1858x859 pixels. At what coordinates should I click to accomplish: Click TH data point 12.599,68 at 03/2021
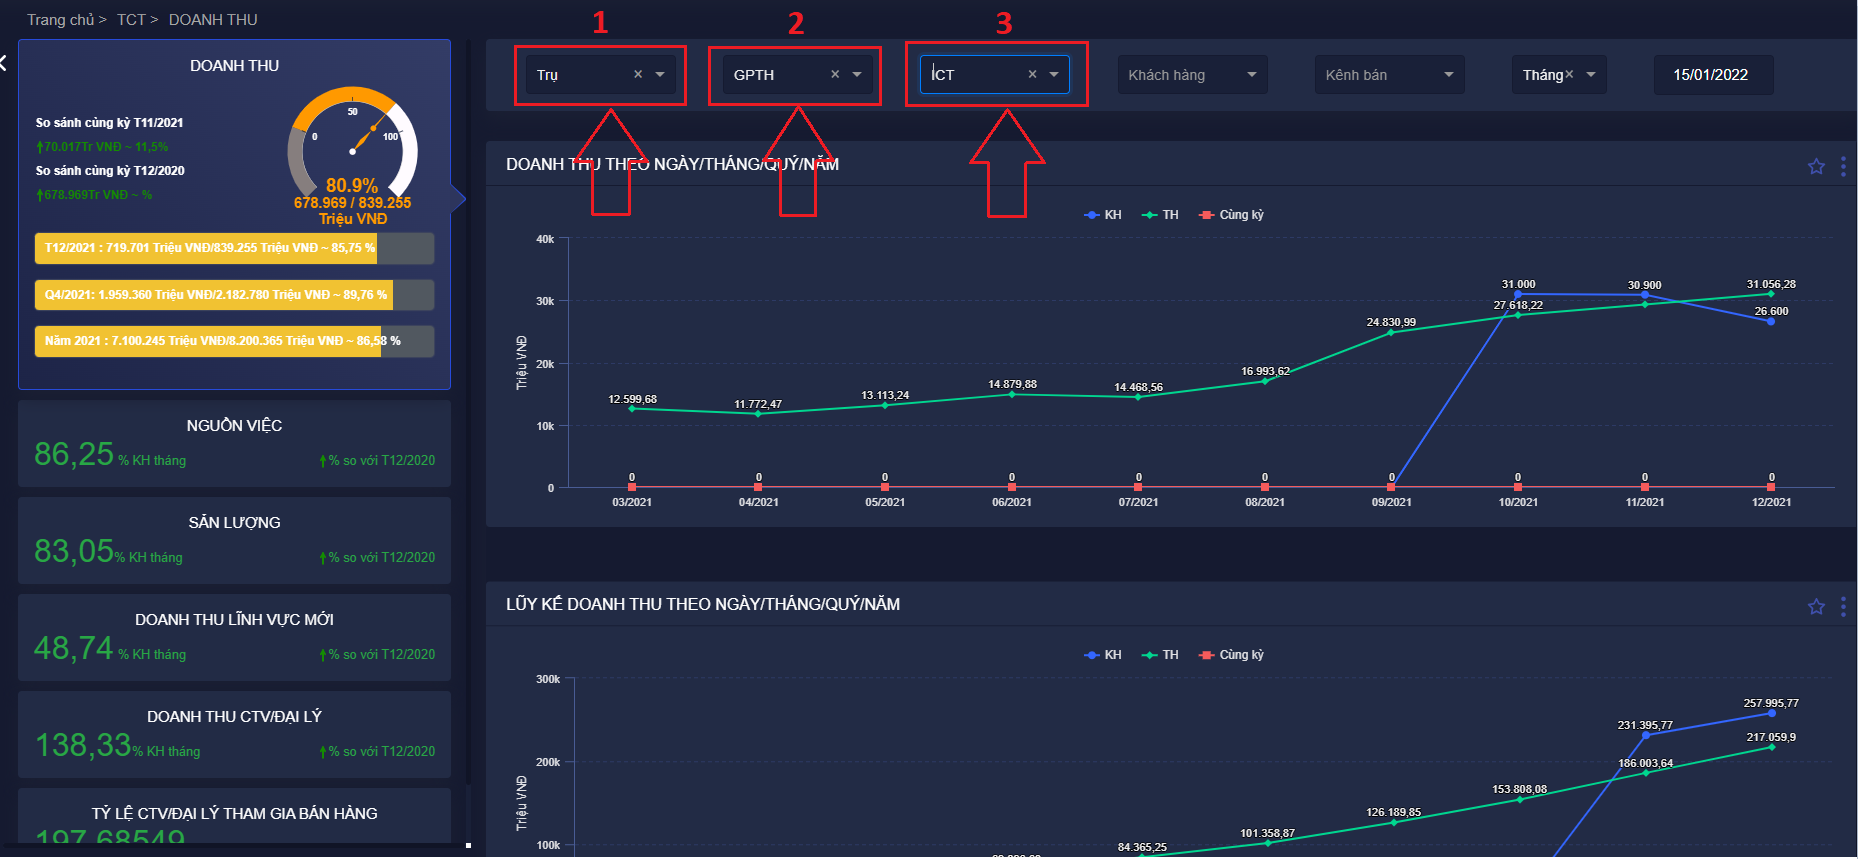[x=632, y=409]
